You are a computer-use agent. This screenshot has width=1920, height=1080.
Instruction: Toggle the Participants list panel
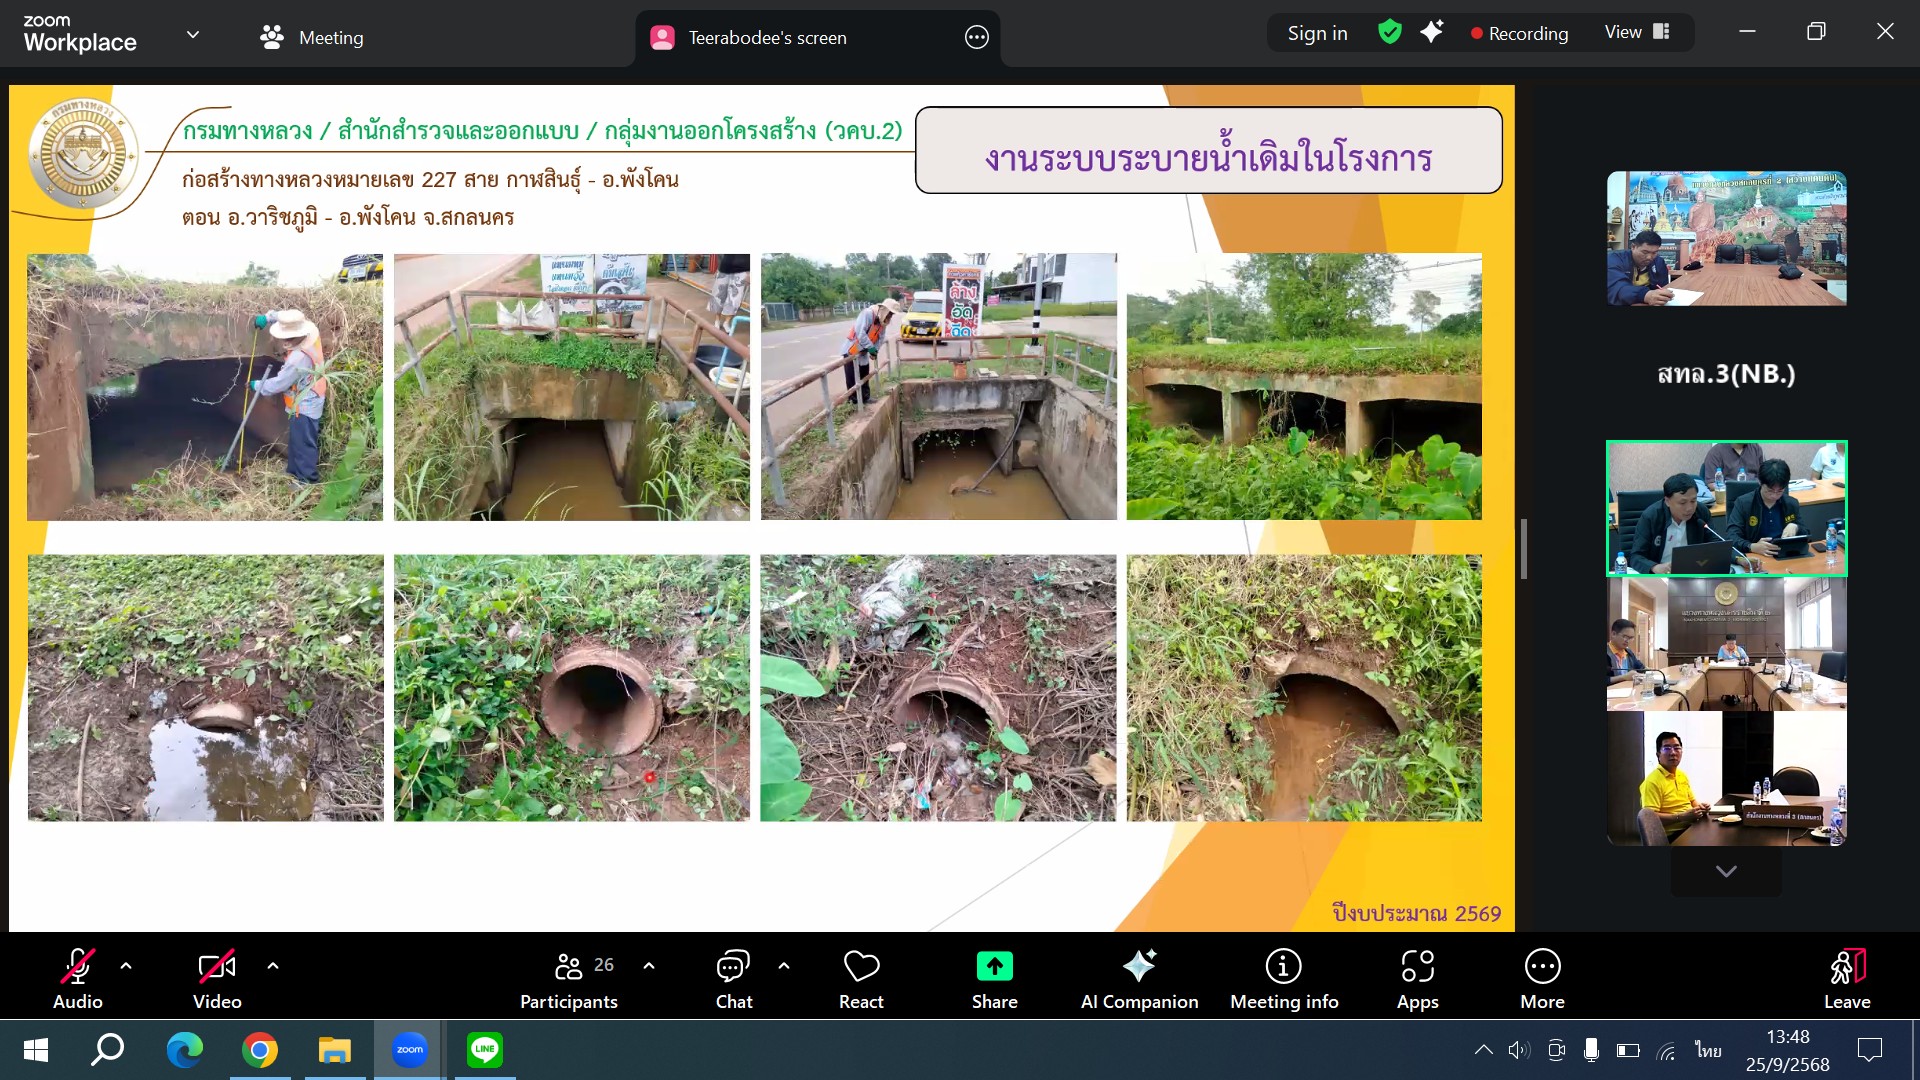pyautogui.click(x=569, y=978)
